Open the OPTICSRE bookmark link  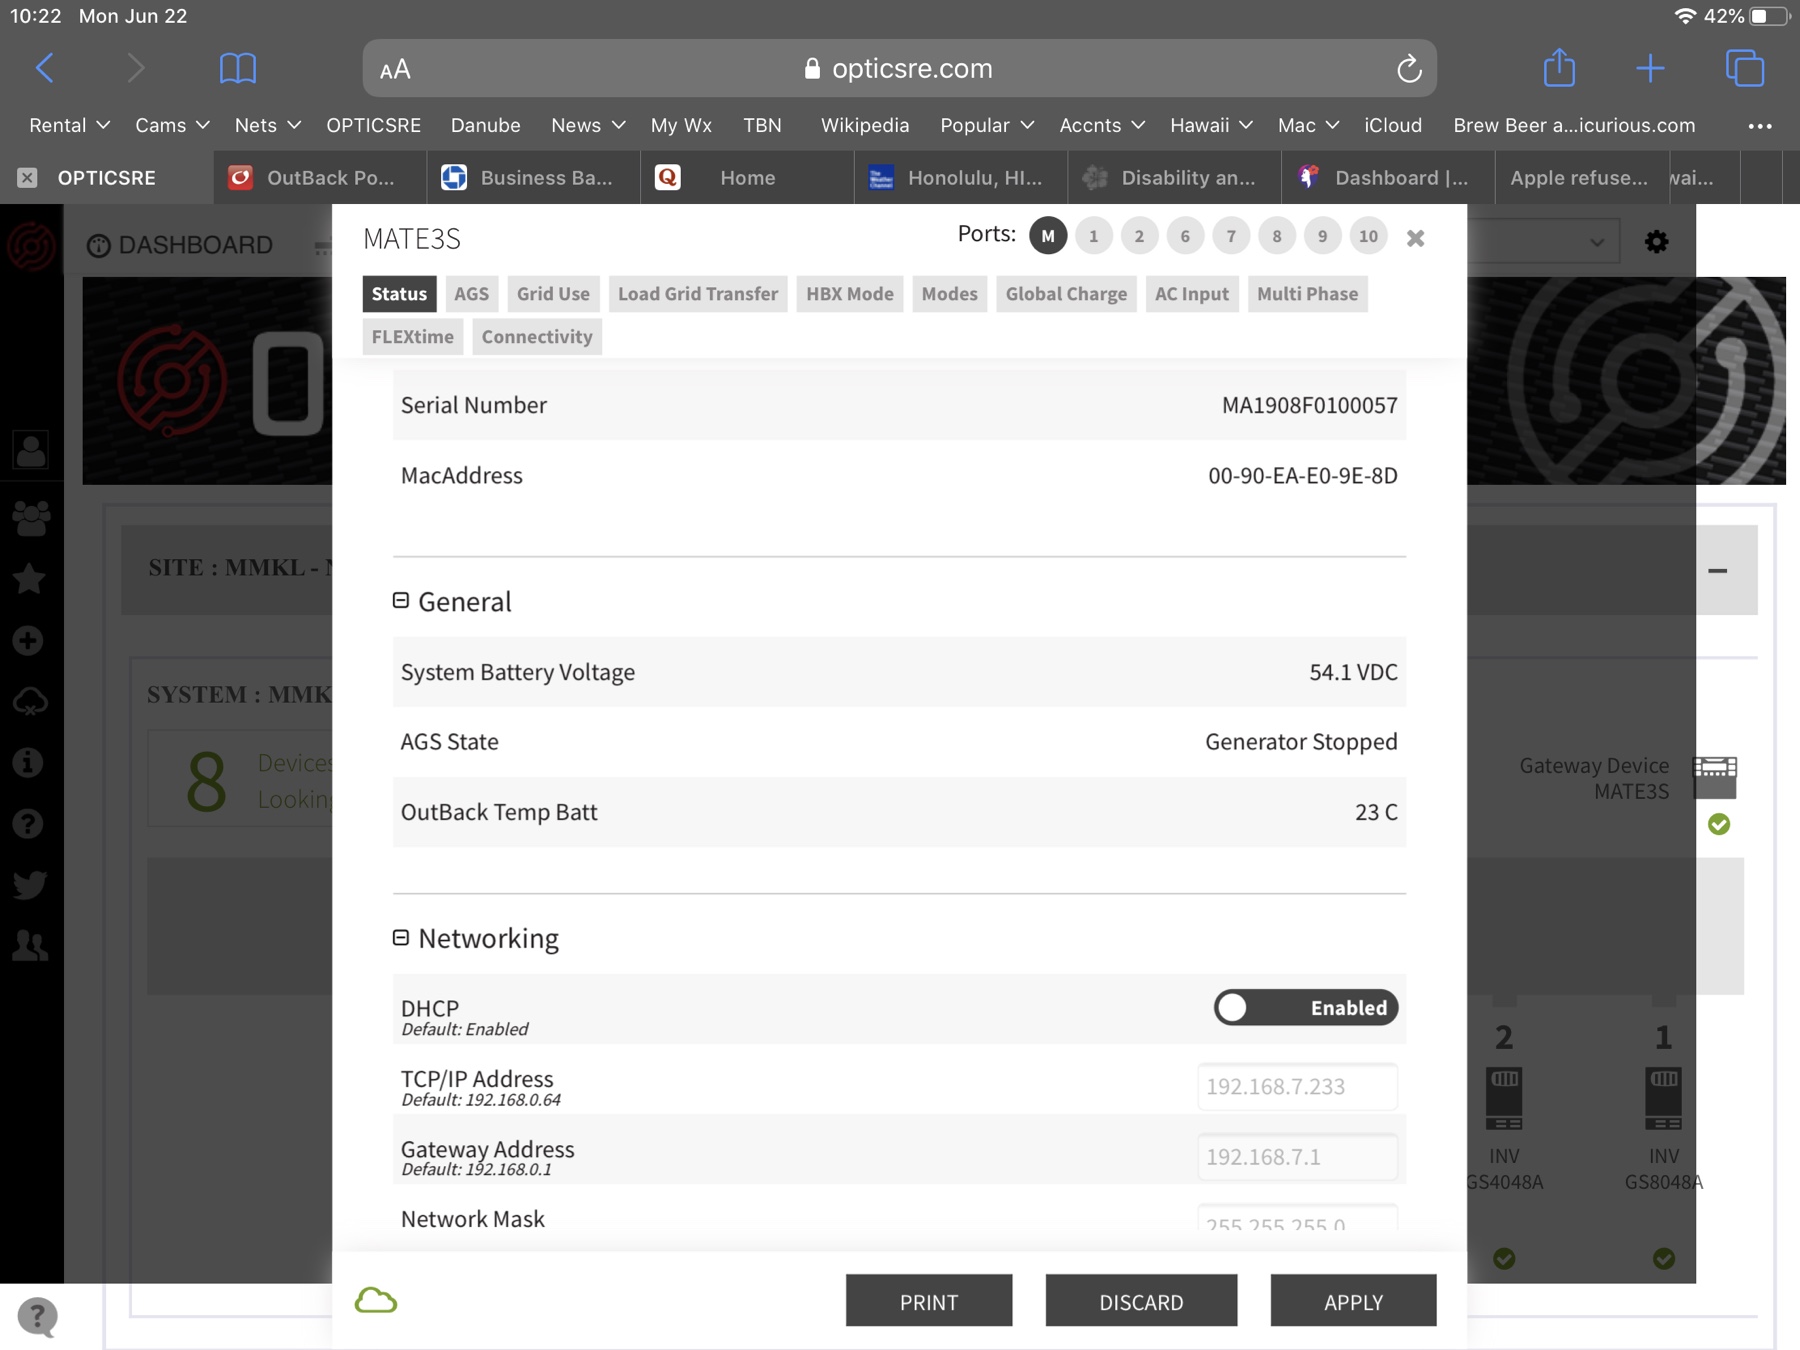373,125
